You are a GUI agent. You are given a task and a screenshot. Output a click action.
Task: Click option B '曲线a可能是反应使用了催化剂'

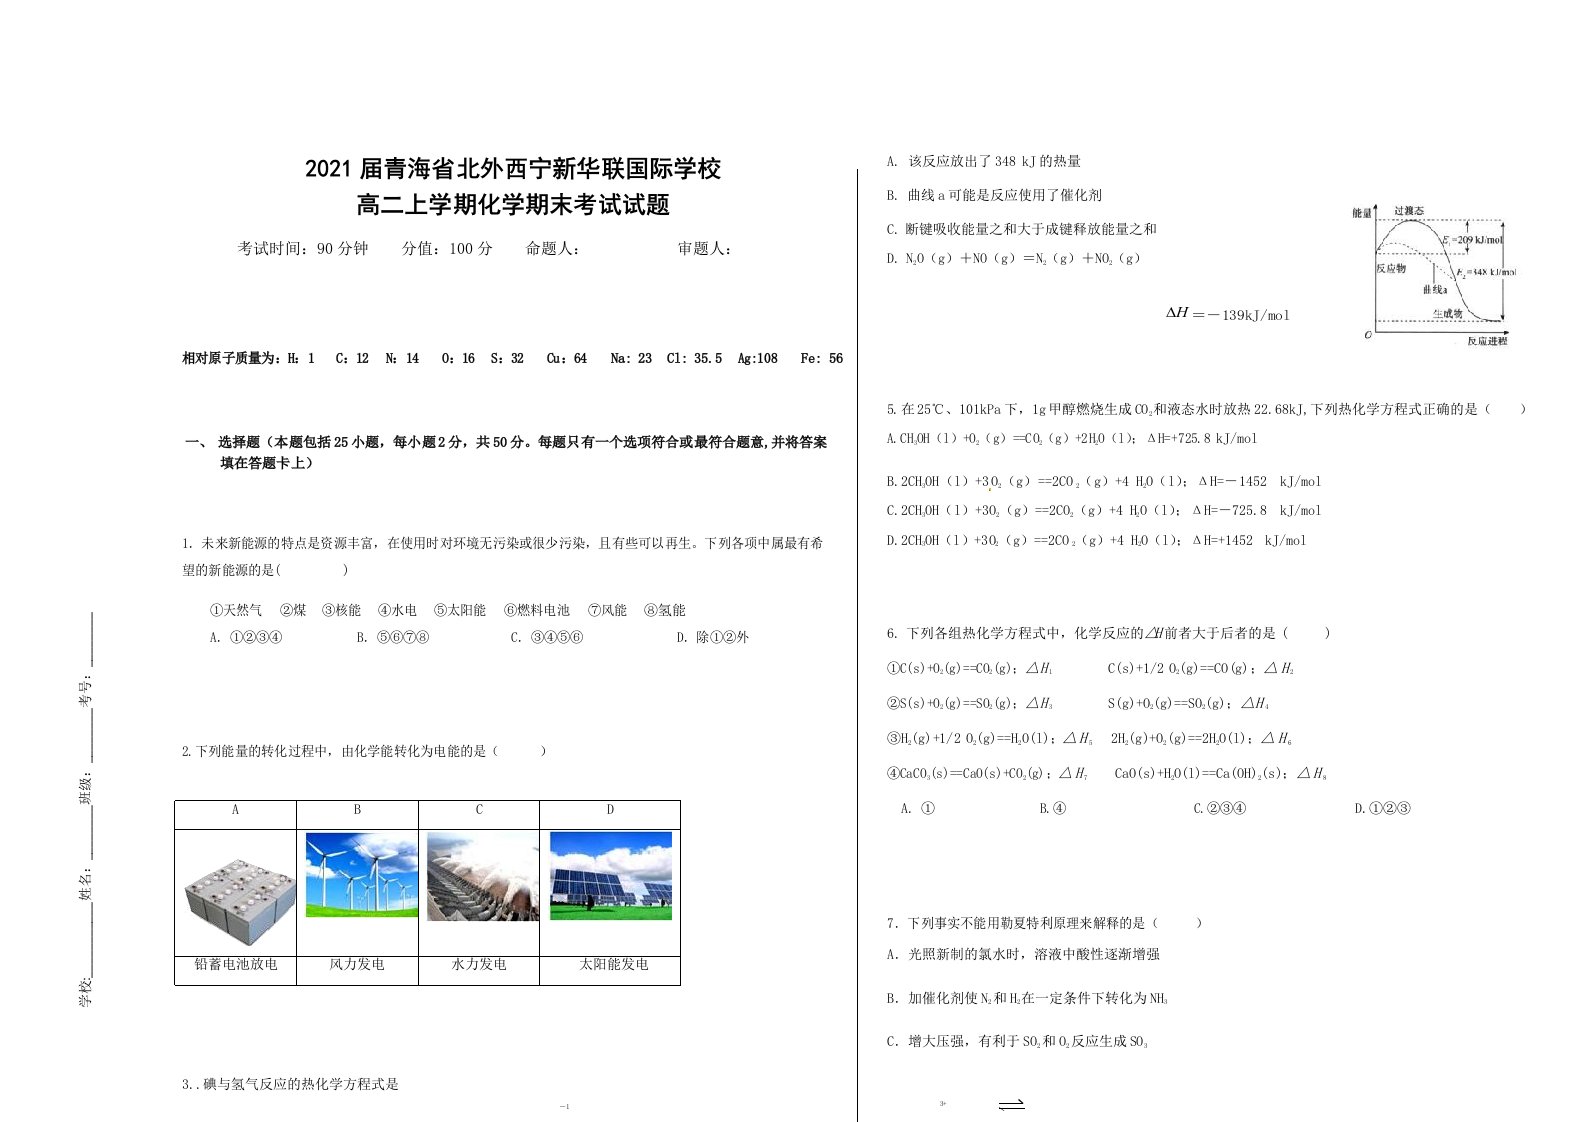click(x=994, y=195)
